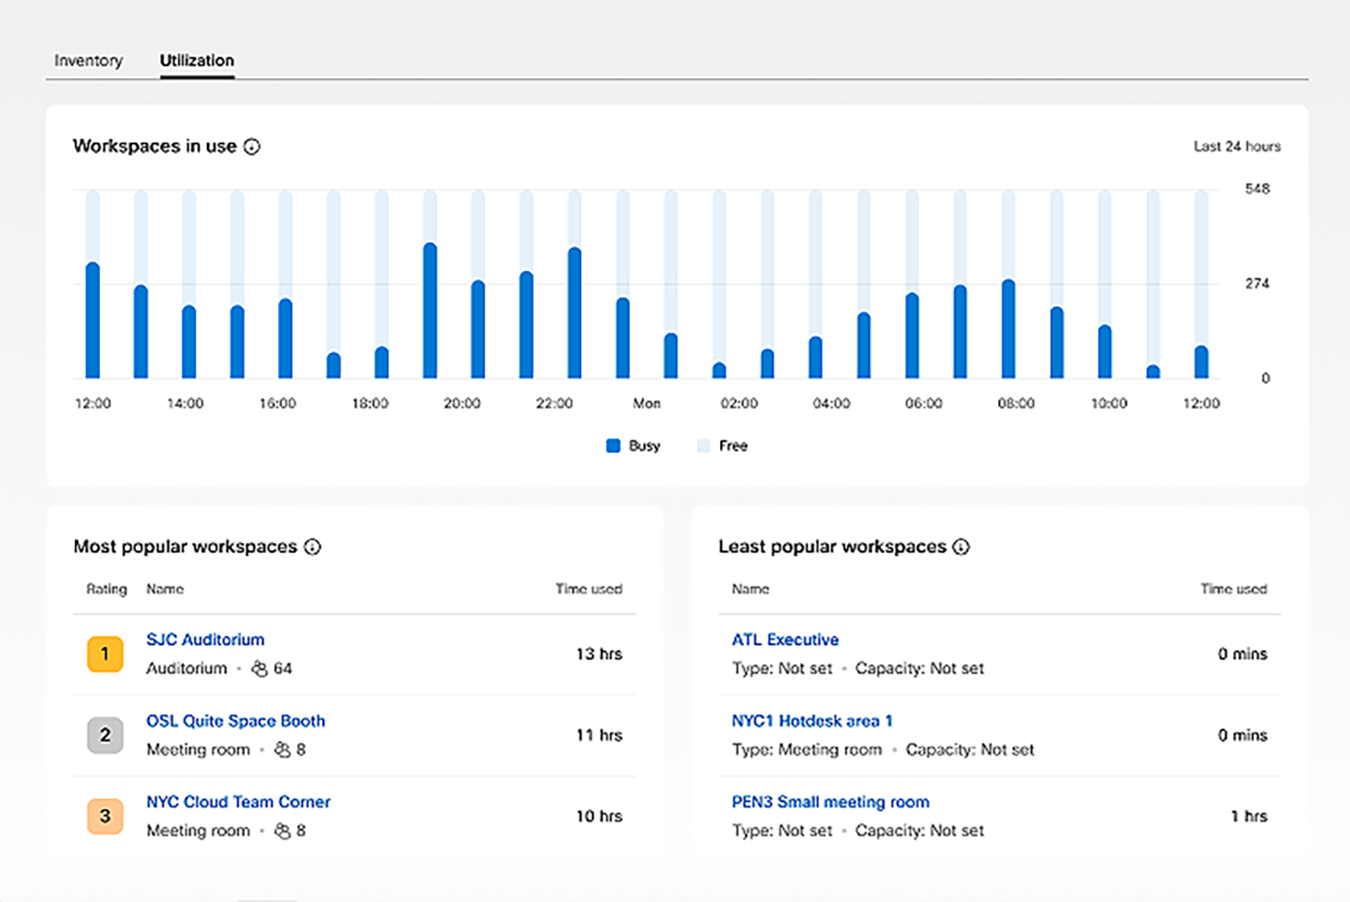Click the bronze rank 3 badge
The height and width of the screenshot is (902, 1350).
(105, 816)
